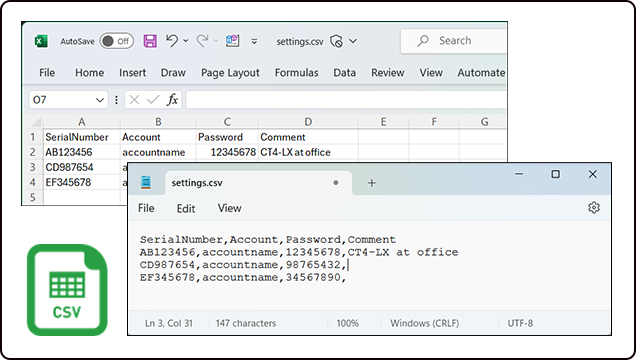Click the 100% zoom level in Notepad
Screen dimensions: 636x360
348,323
